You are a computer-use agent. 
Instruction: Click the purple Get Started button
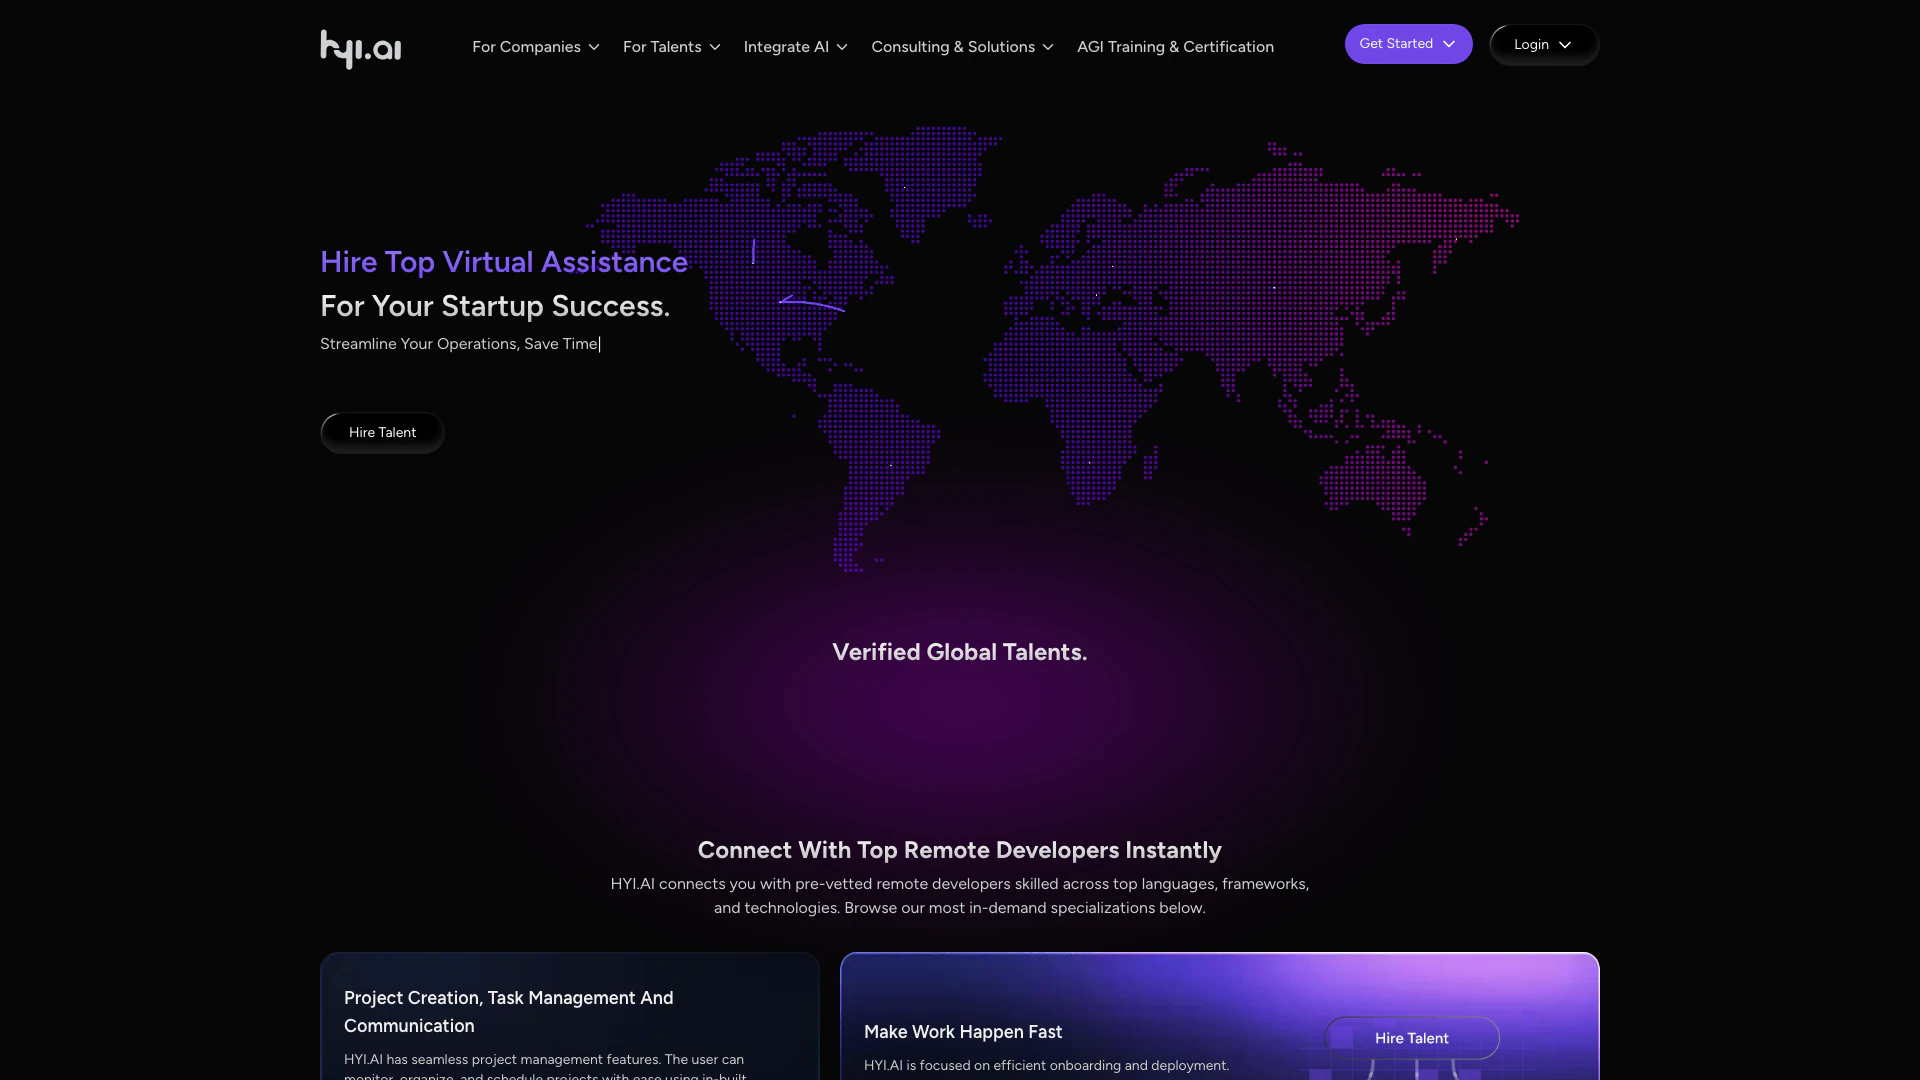coord(1395,44)
